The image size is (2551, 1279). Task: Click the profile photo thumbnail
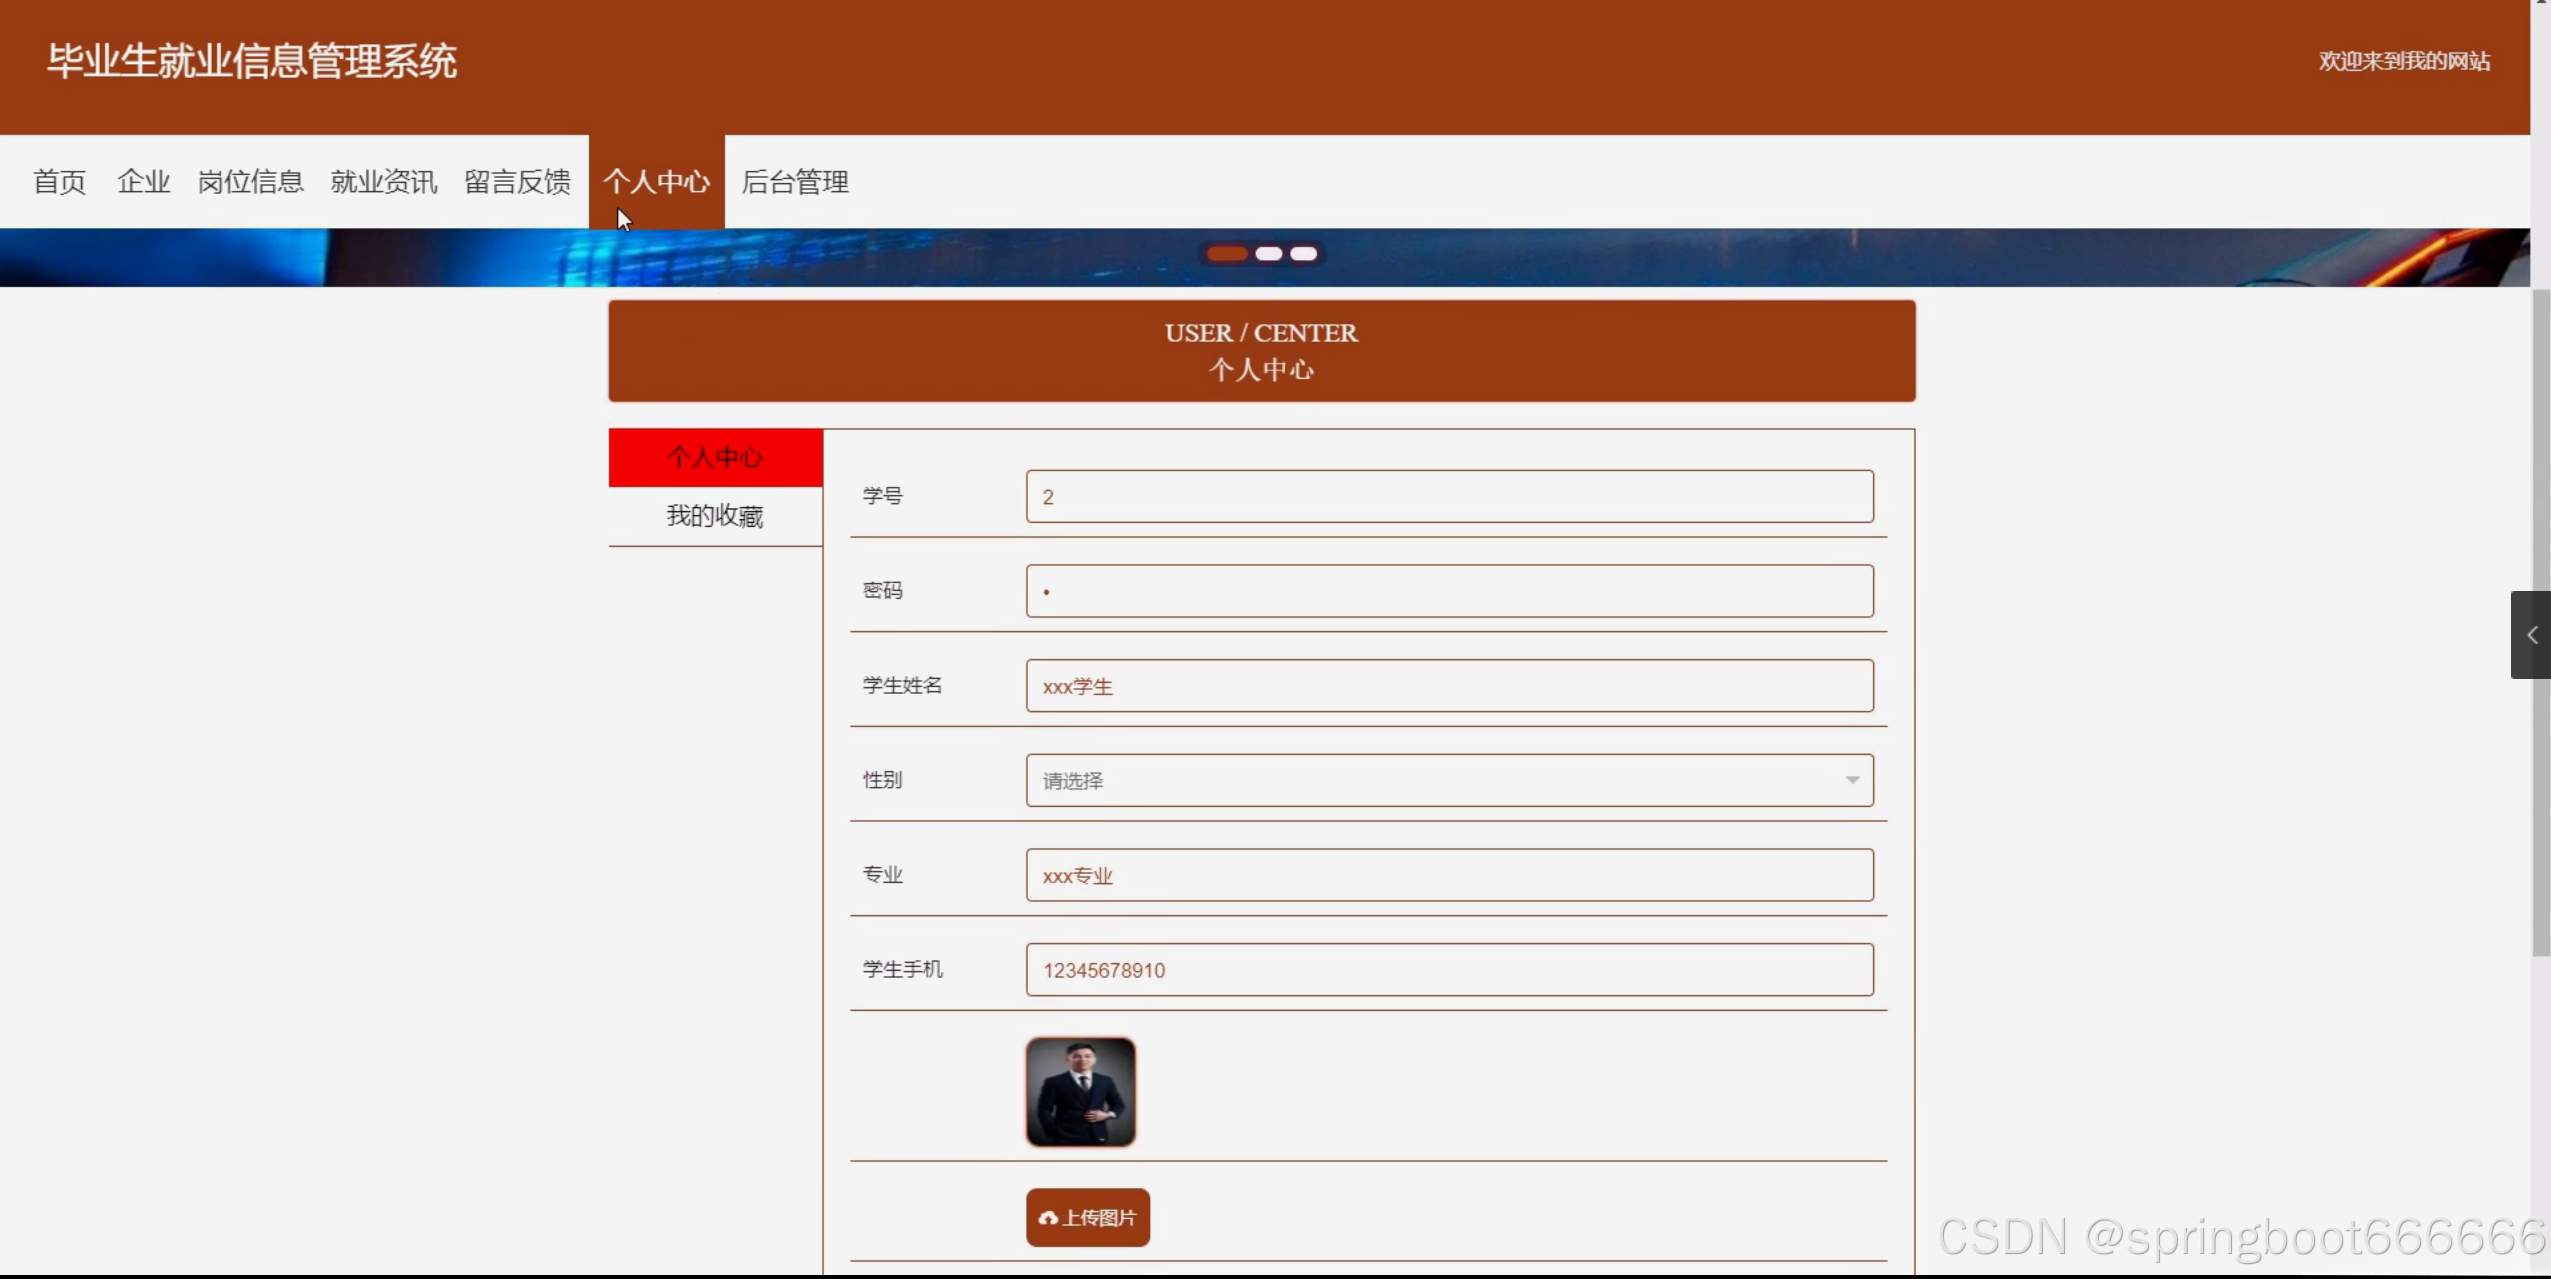1080,1092
